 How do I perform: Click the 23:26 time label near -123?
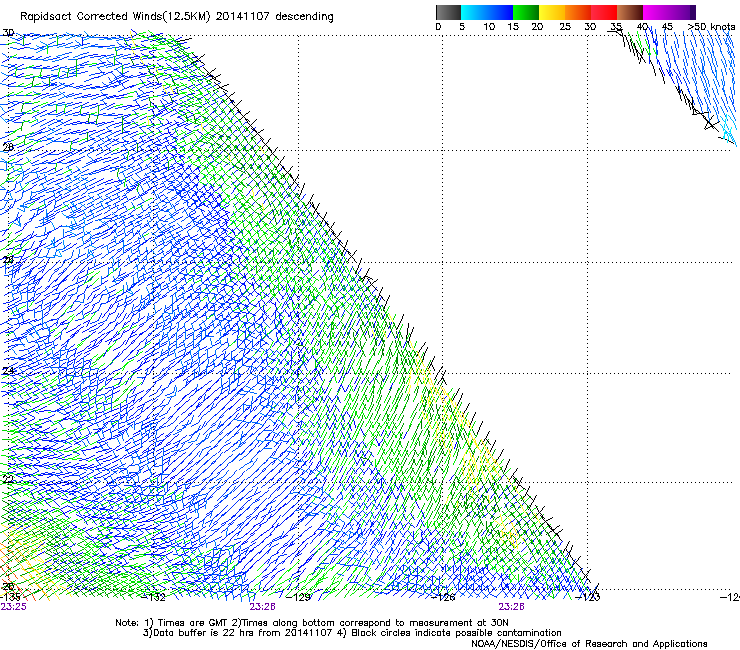coord(512,607)
